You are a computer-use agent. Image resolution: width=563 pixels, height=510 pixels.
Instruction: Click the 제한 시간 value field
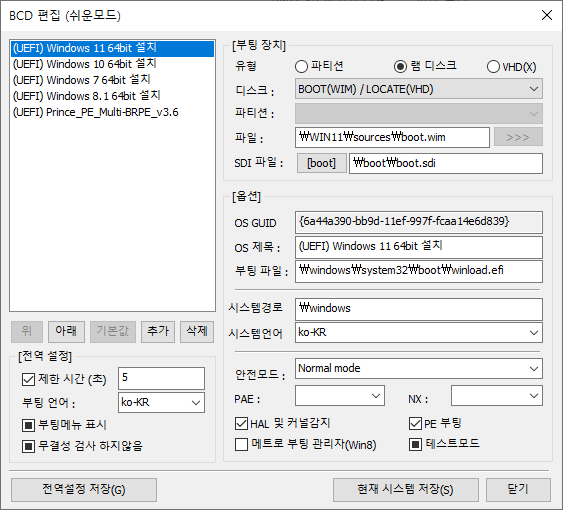click(161, 378)
